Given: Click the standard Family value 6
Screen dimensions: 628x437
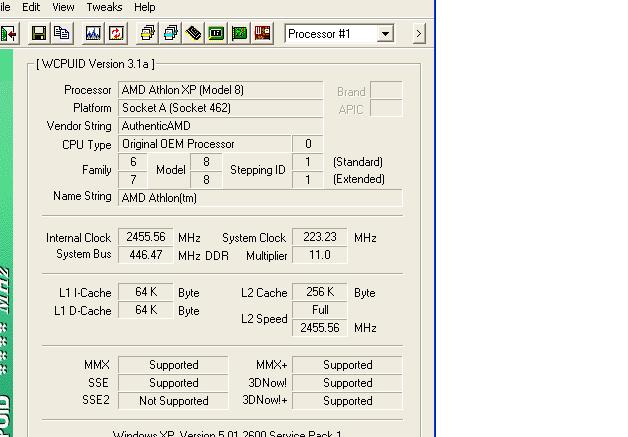Looking at the screenshot, I should (133, 162).
